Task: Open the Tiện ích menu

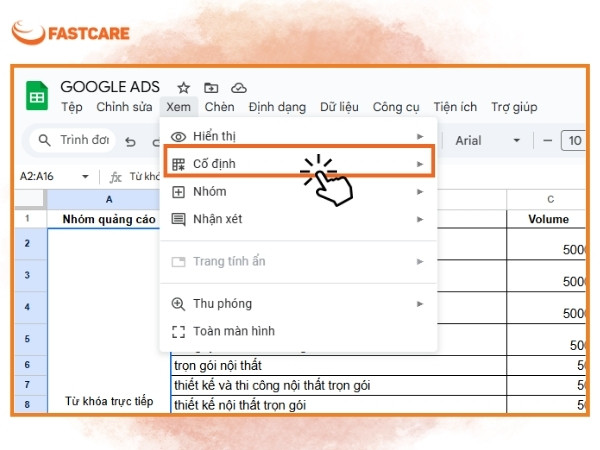Action: point(455,107)
